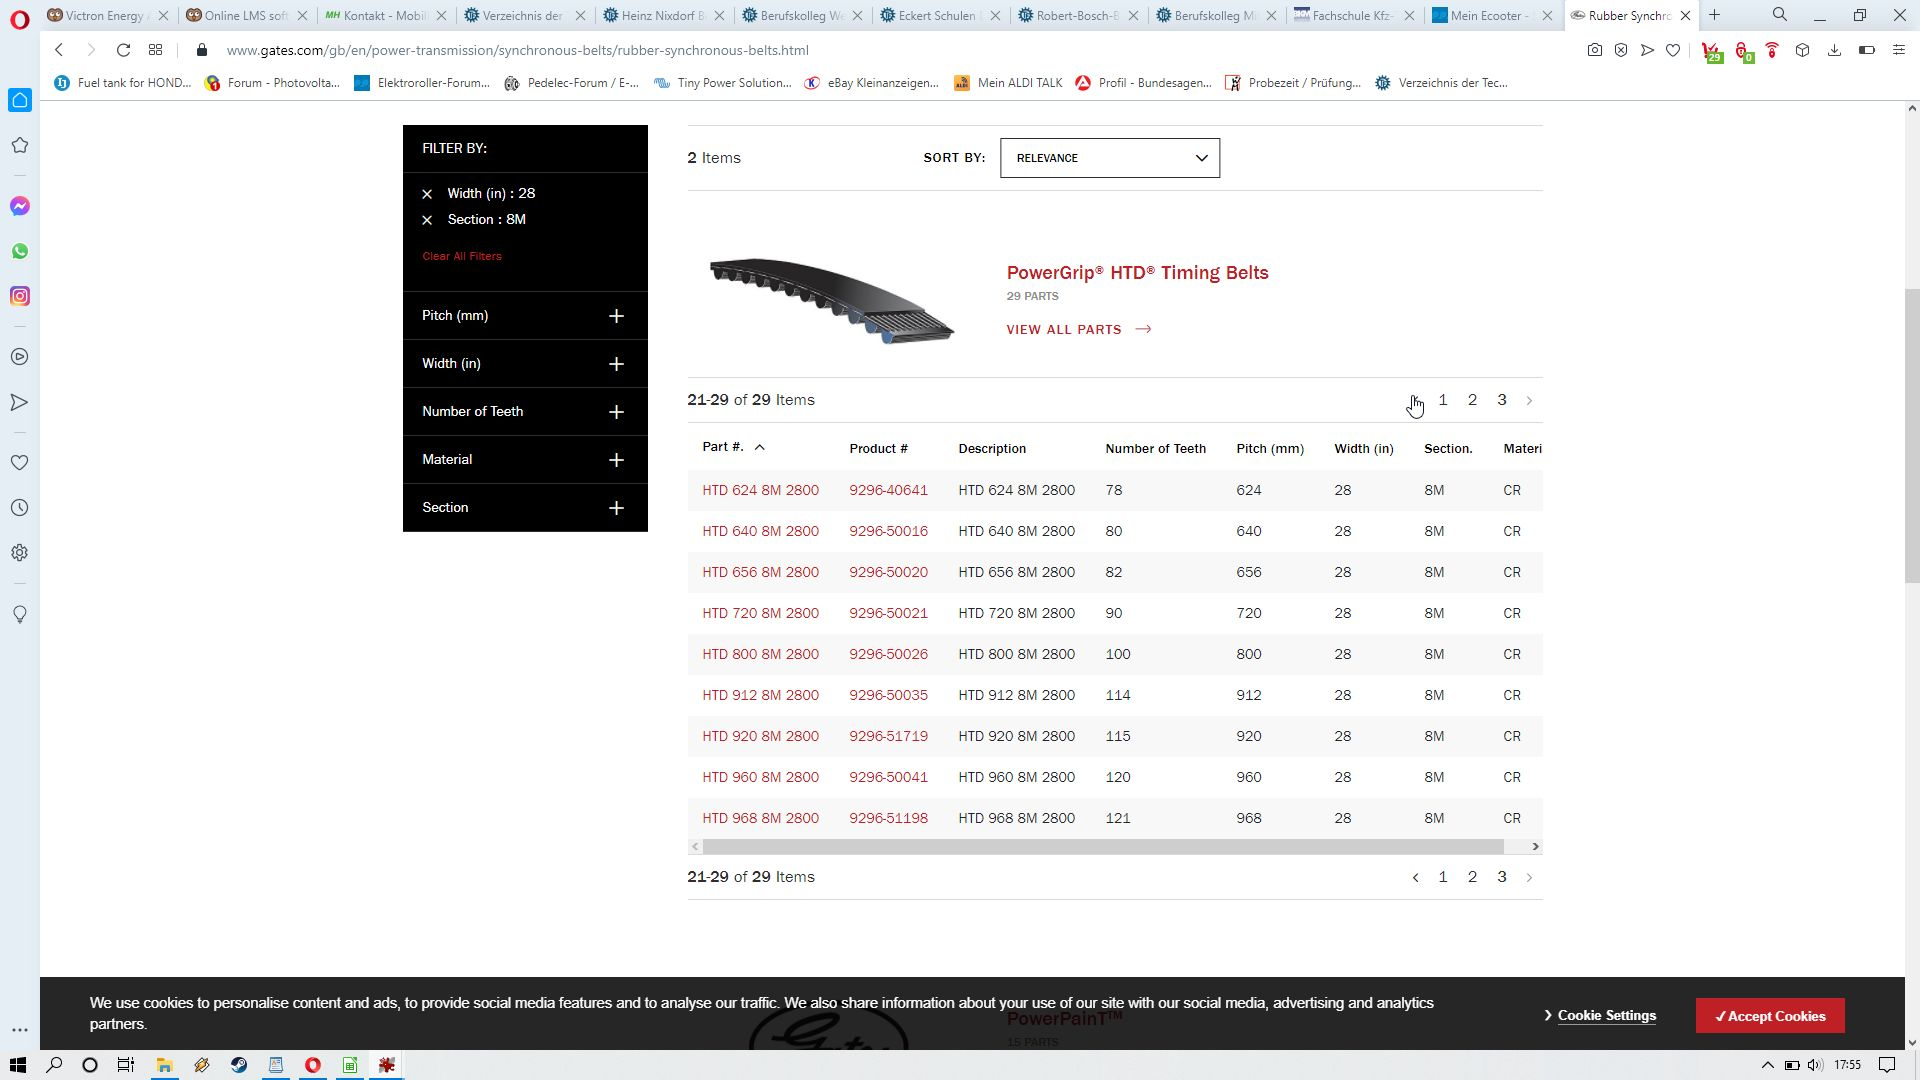Open sidebar settings gear

coord(20,553)
